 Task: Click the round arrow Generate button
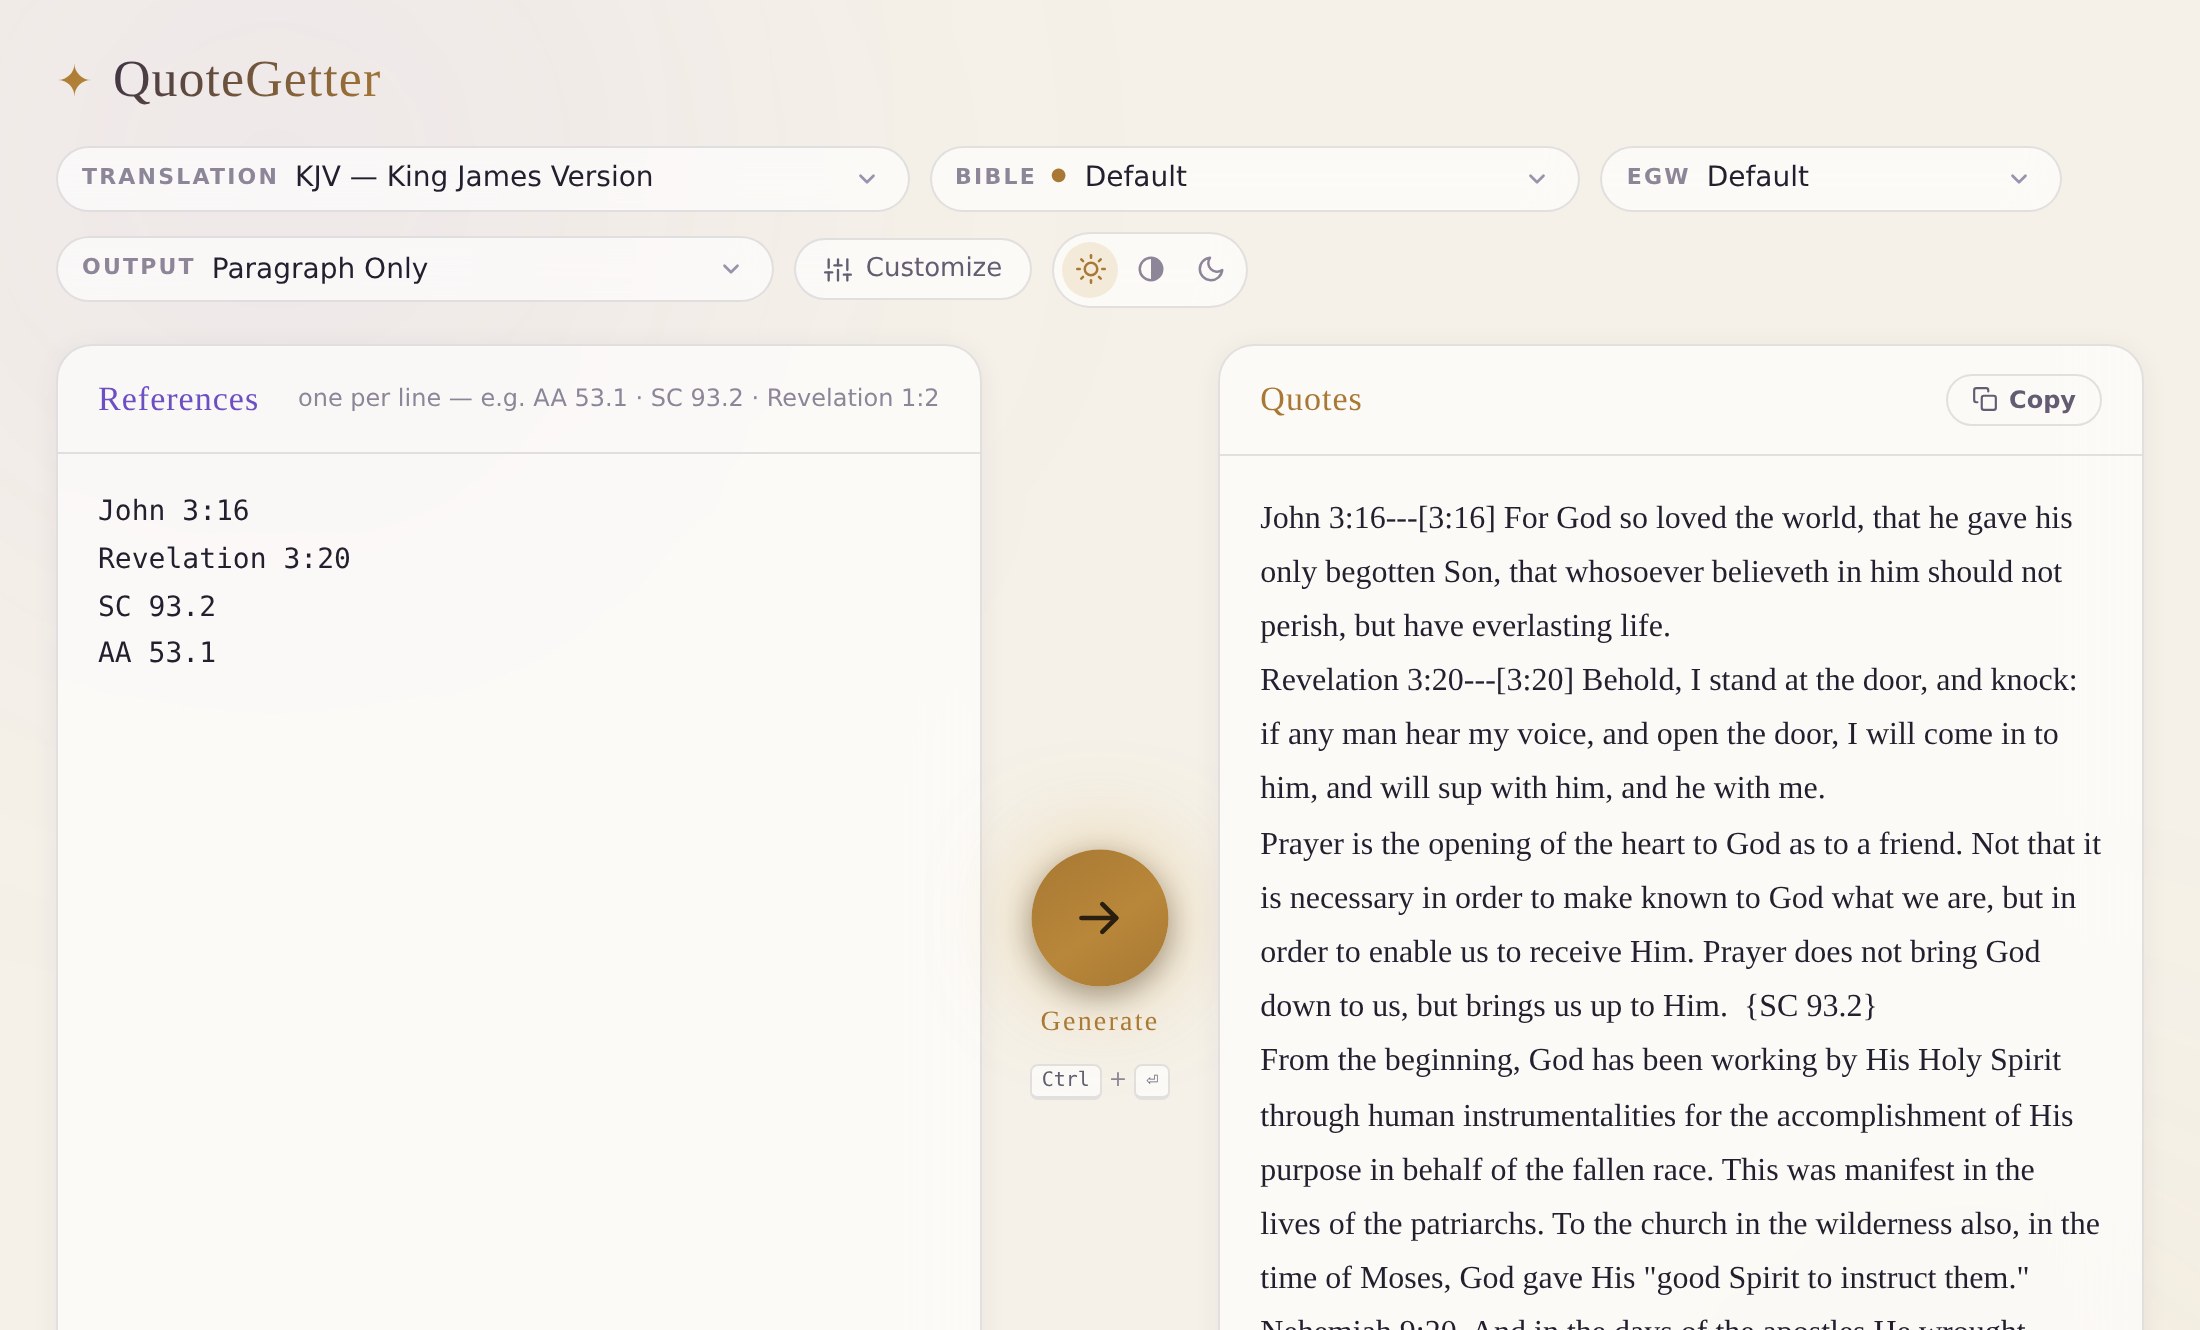point(1099,918)
